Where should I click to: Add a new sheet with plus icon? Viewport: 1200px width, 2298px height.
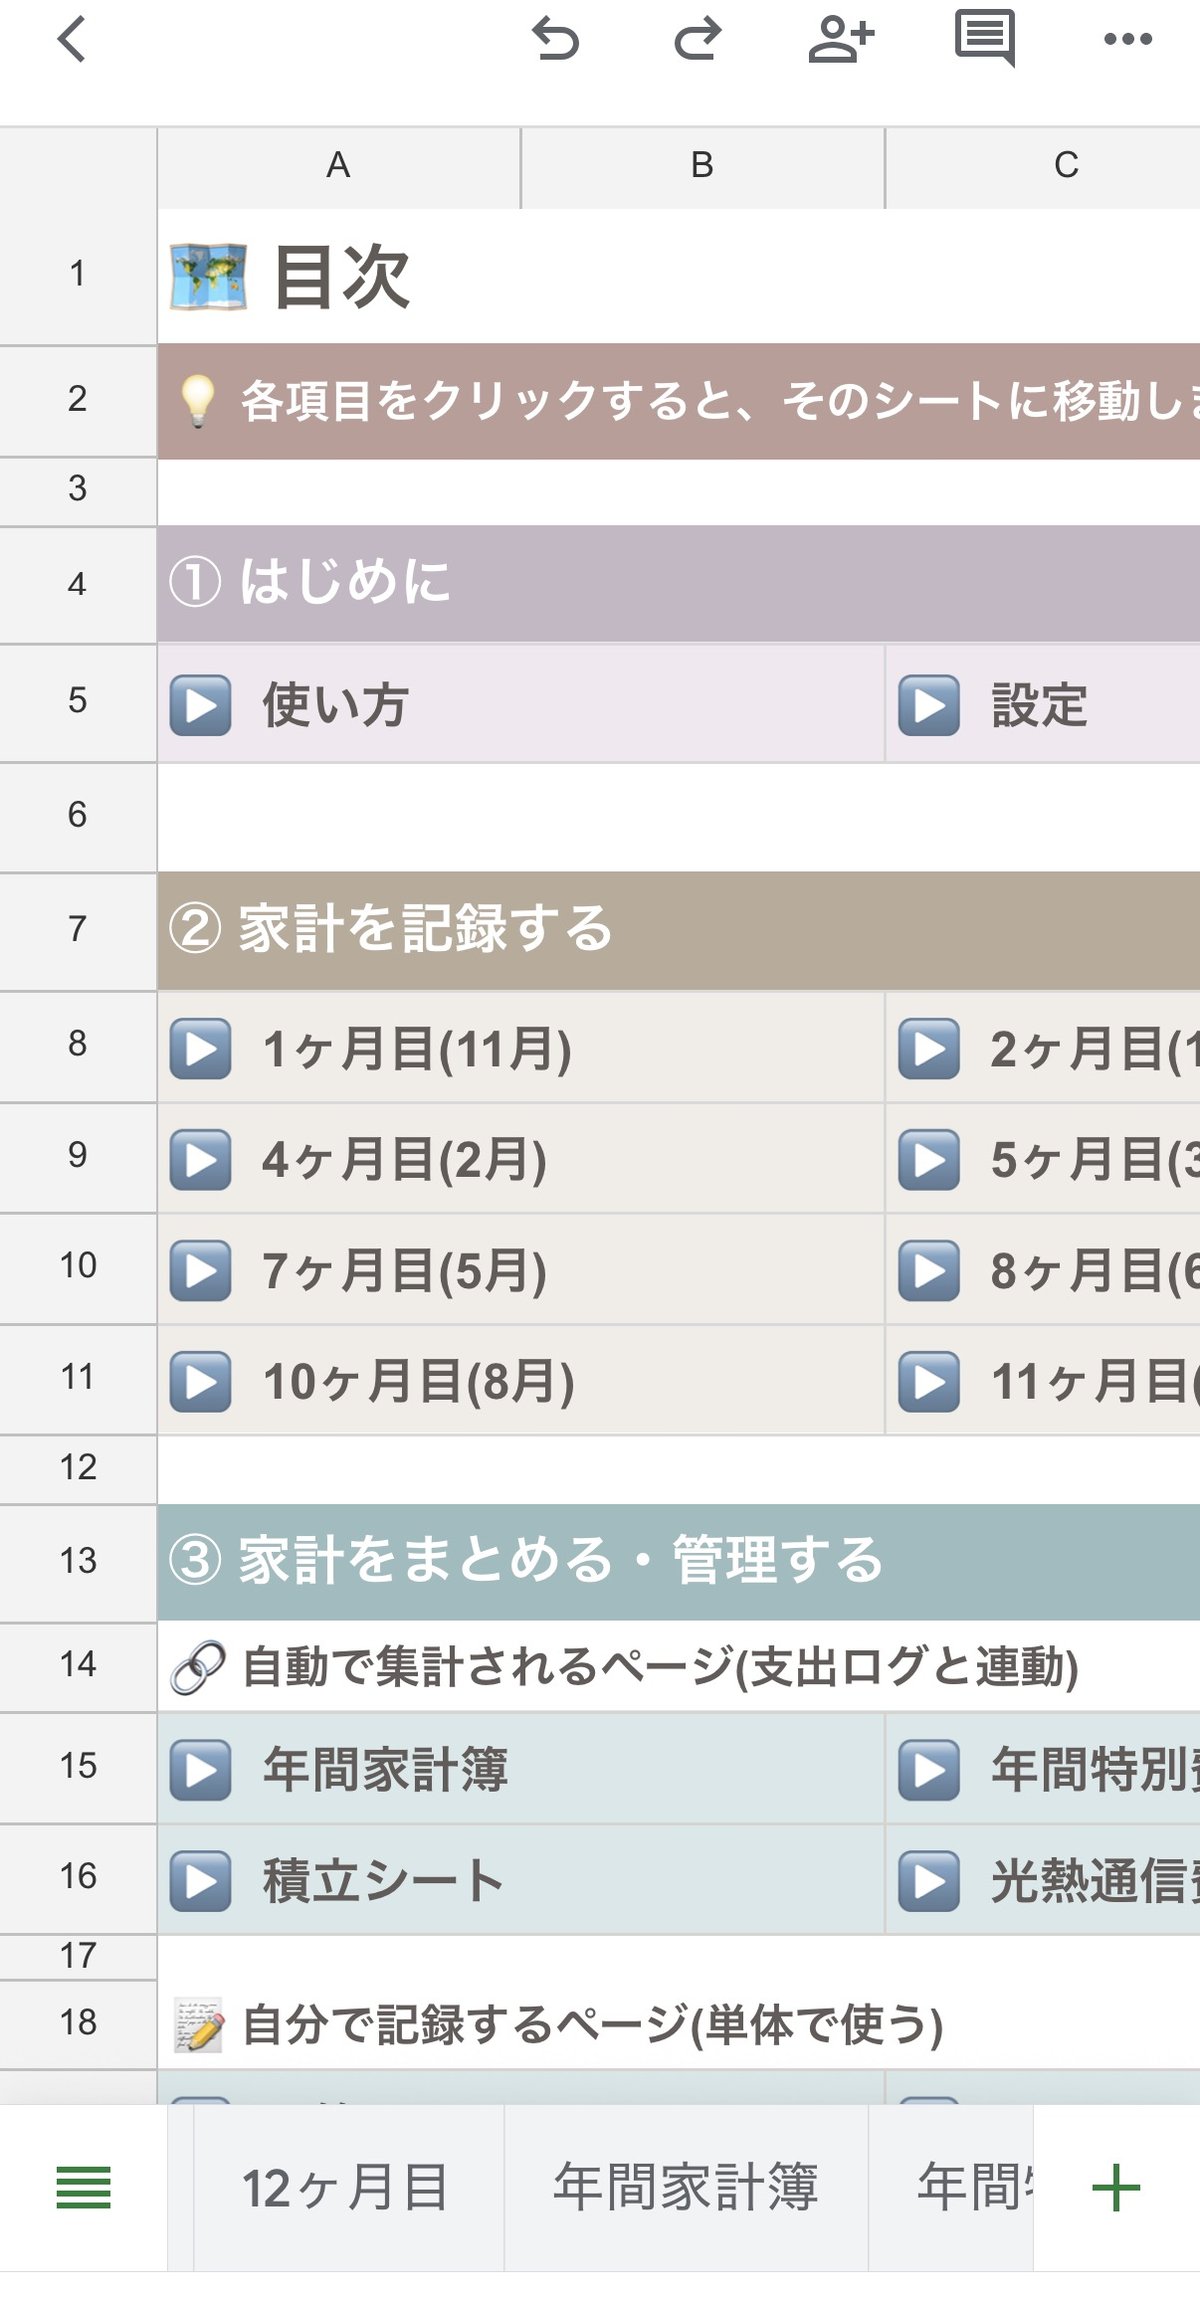[1116, 2187]
